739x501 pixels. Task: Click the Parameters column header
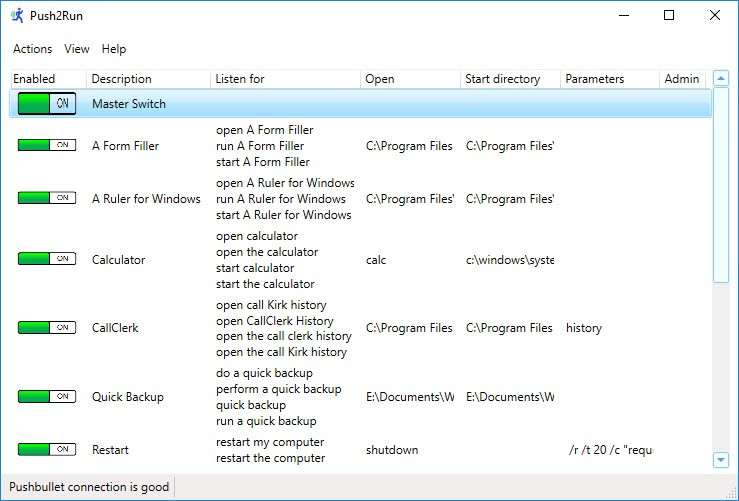(x=610, y=79)
